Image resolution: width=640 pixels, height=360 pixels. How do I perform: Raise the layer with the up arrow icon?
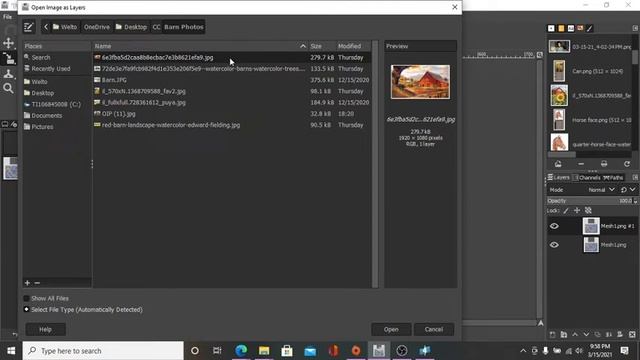tap(575, 334)
